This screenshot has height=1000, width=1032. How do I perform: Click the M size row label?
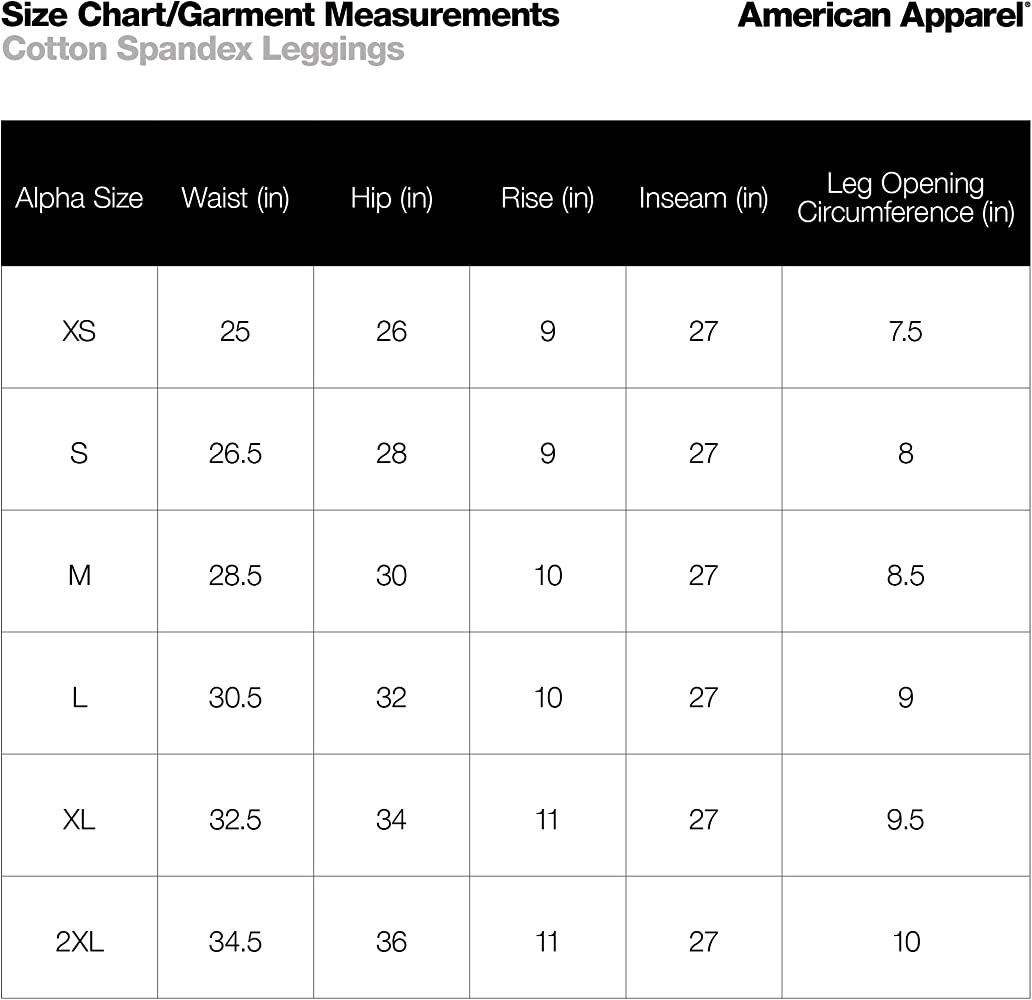point(79,575)
